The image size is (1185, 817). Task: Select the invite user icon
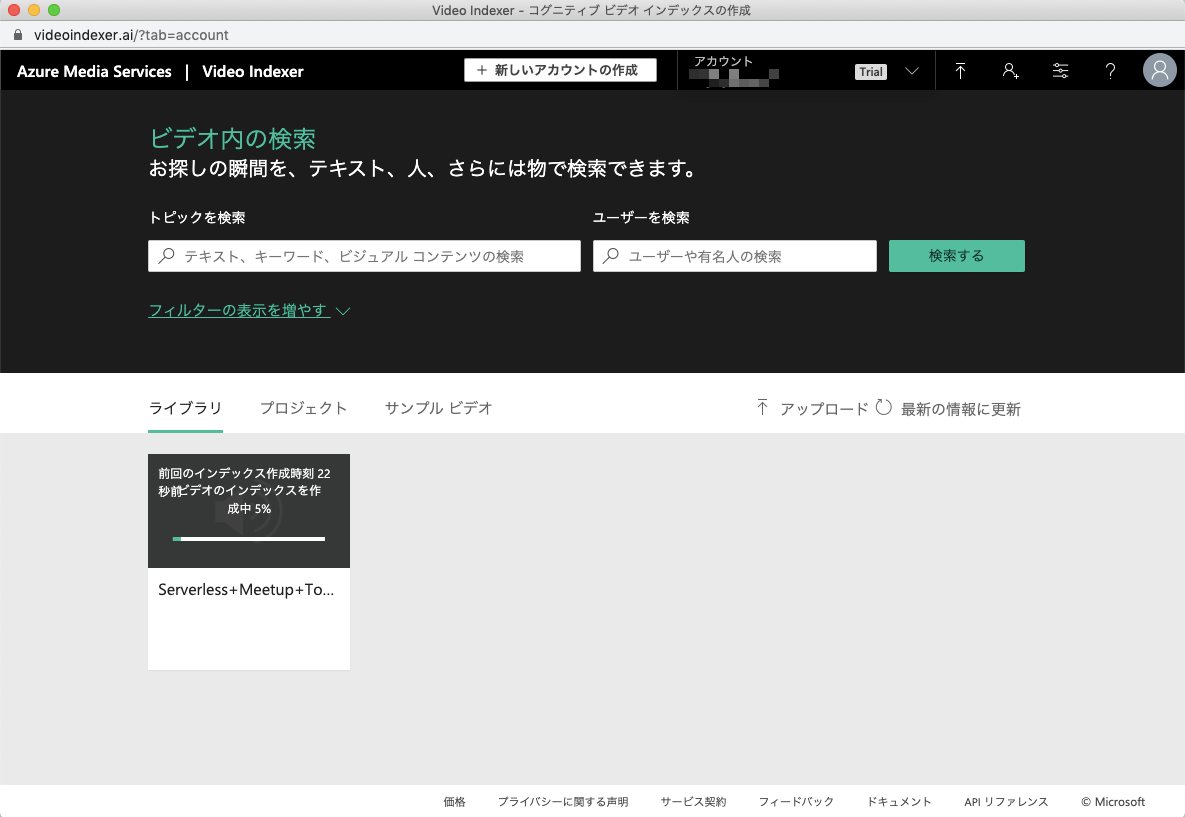[x=1010, y=71]
